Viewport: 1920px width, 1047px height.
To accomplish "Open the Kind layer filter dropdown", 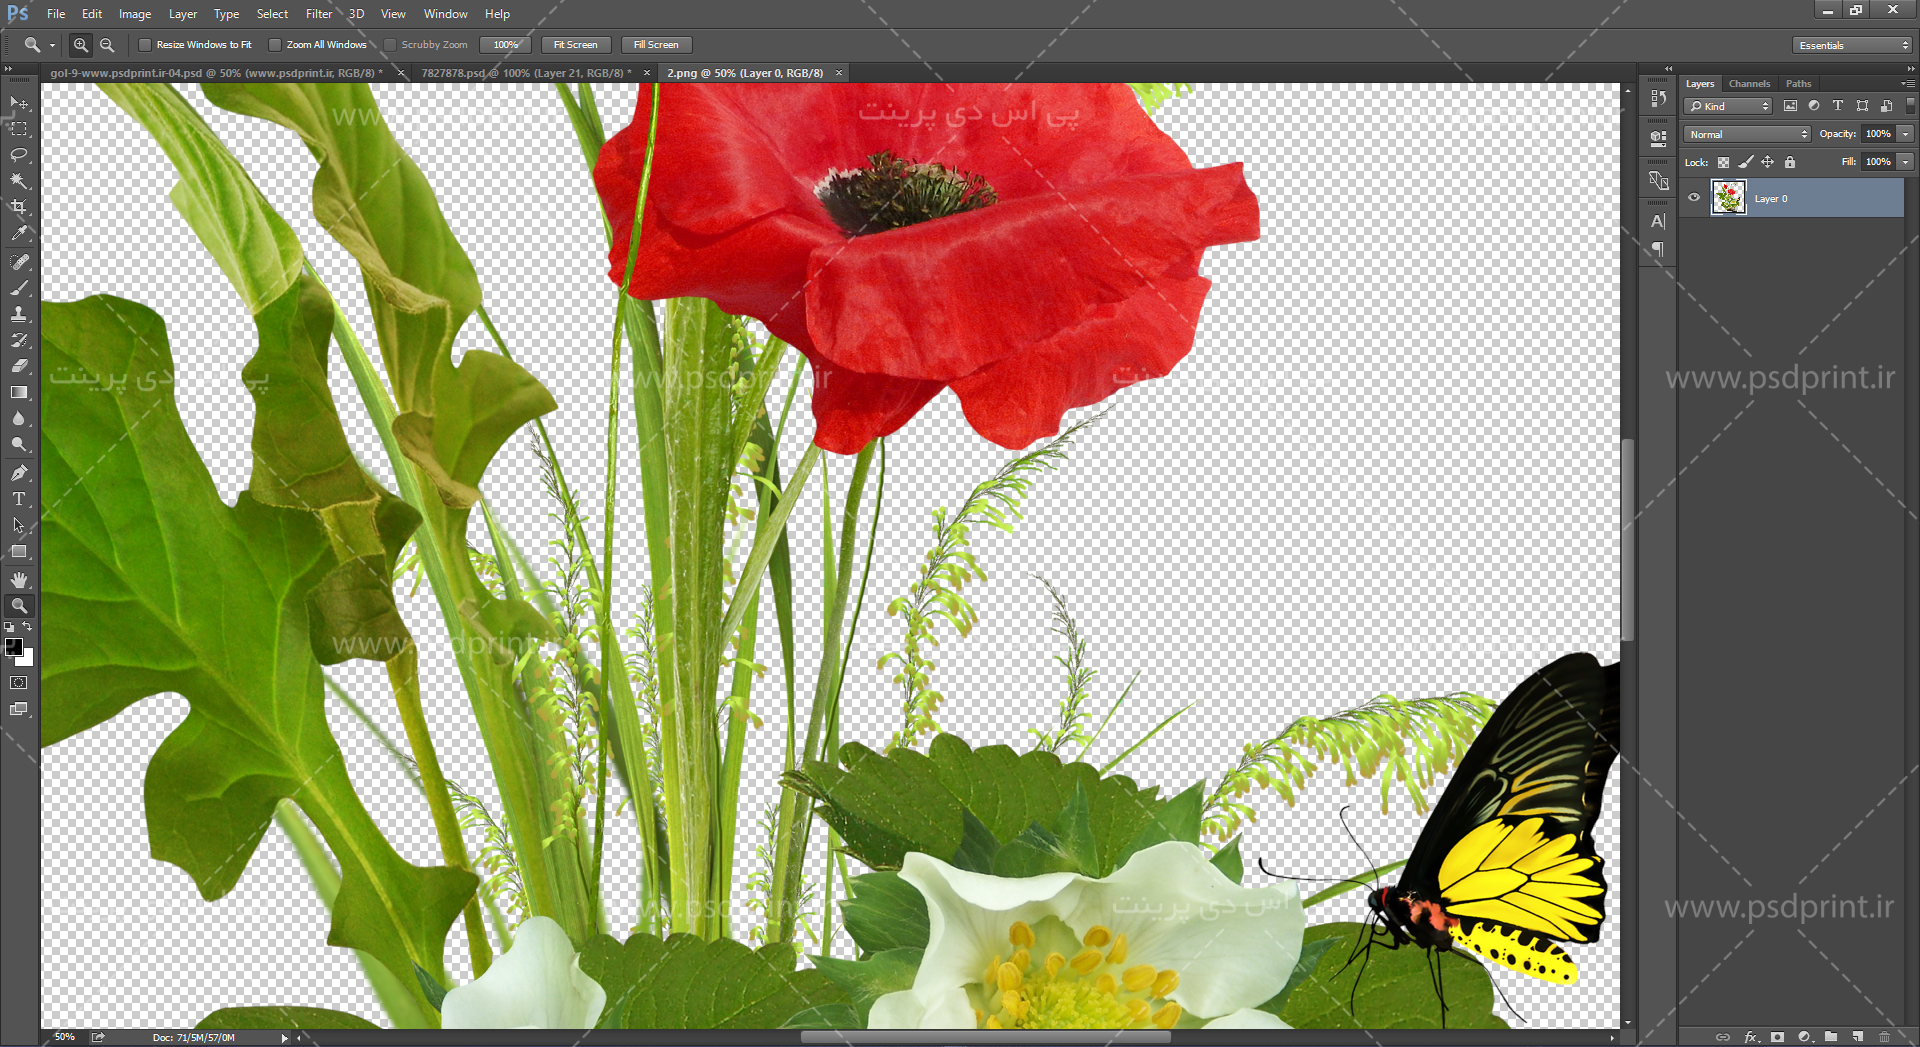I will tap(1728, 106).
